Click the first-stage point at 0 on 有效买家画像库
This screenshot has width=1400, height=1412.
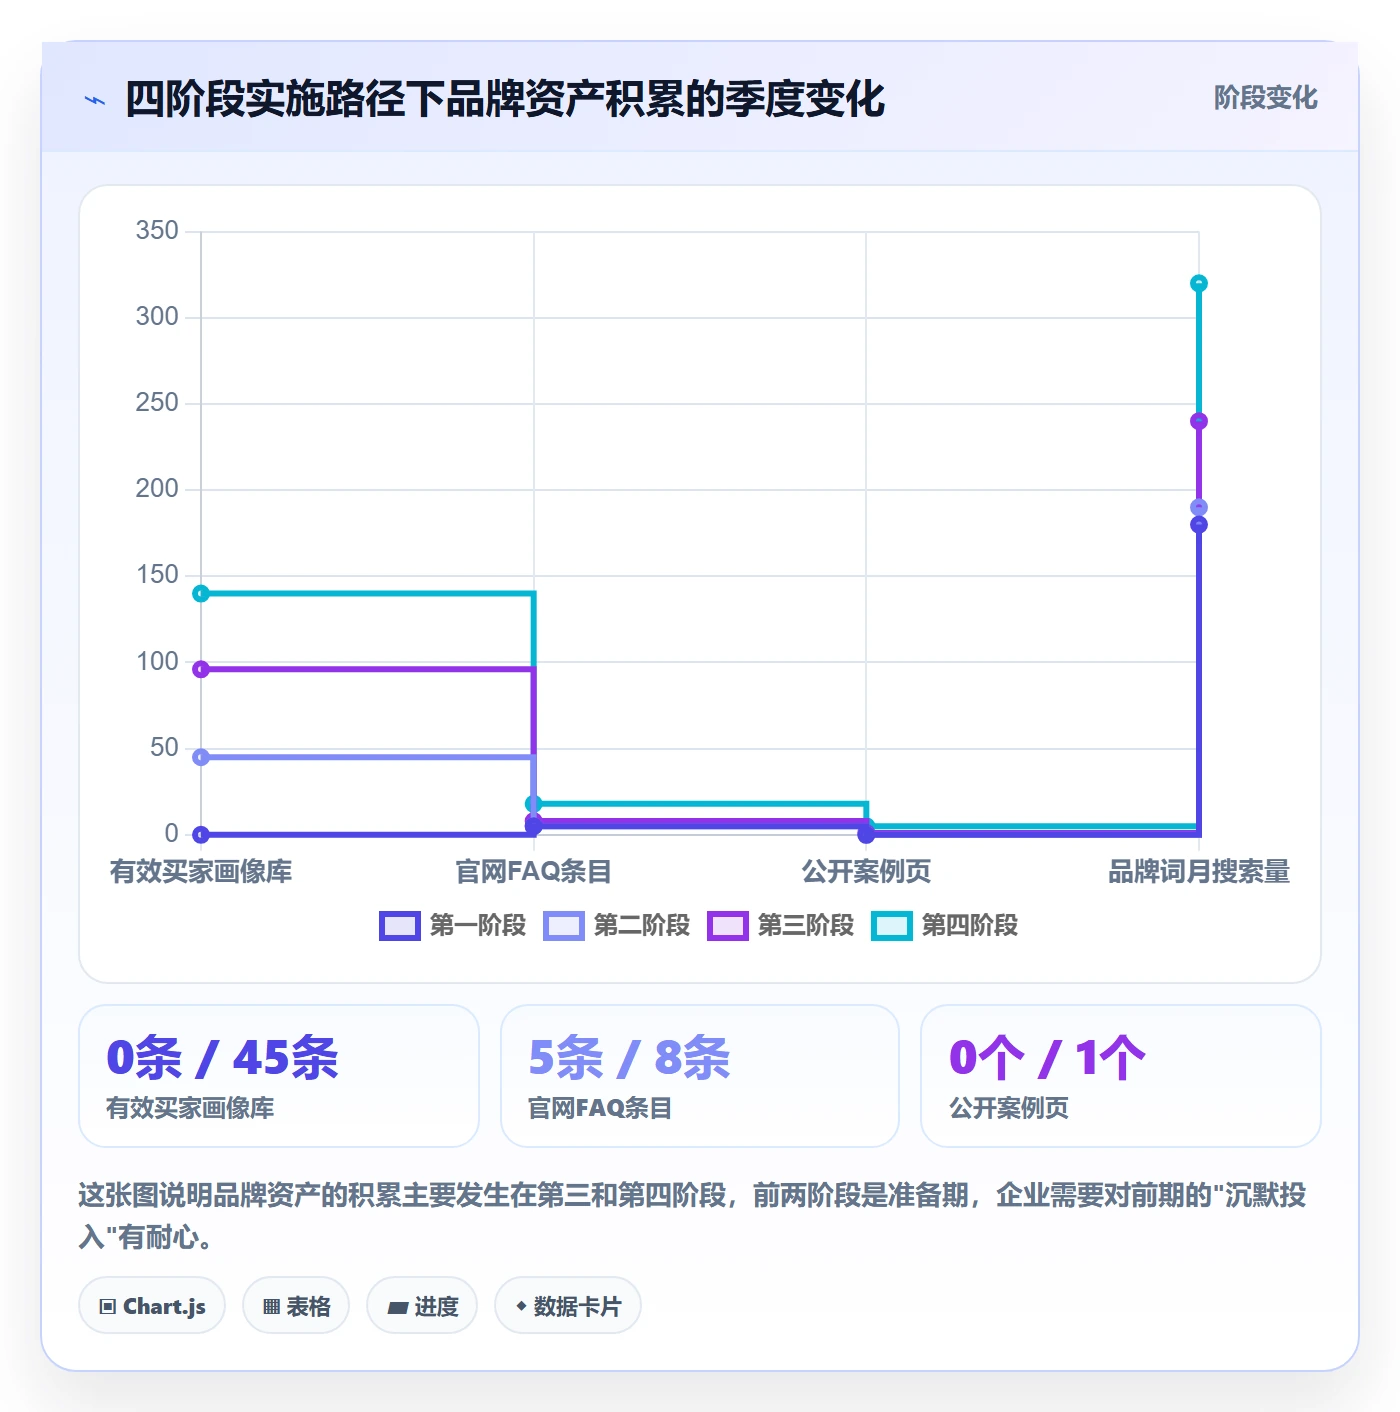201,834
